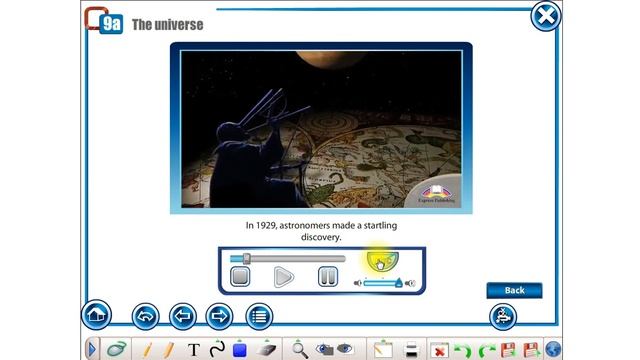
Task: Click the first red floppy save icon
Action: pos(508,350)
